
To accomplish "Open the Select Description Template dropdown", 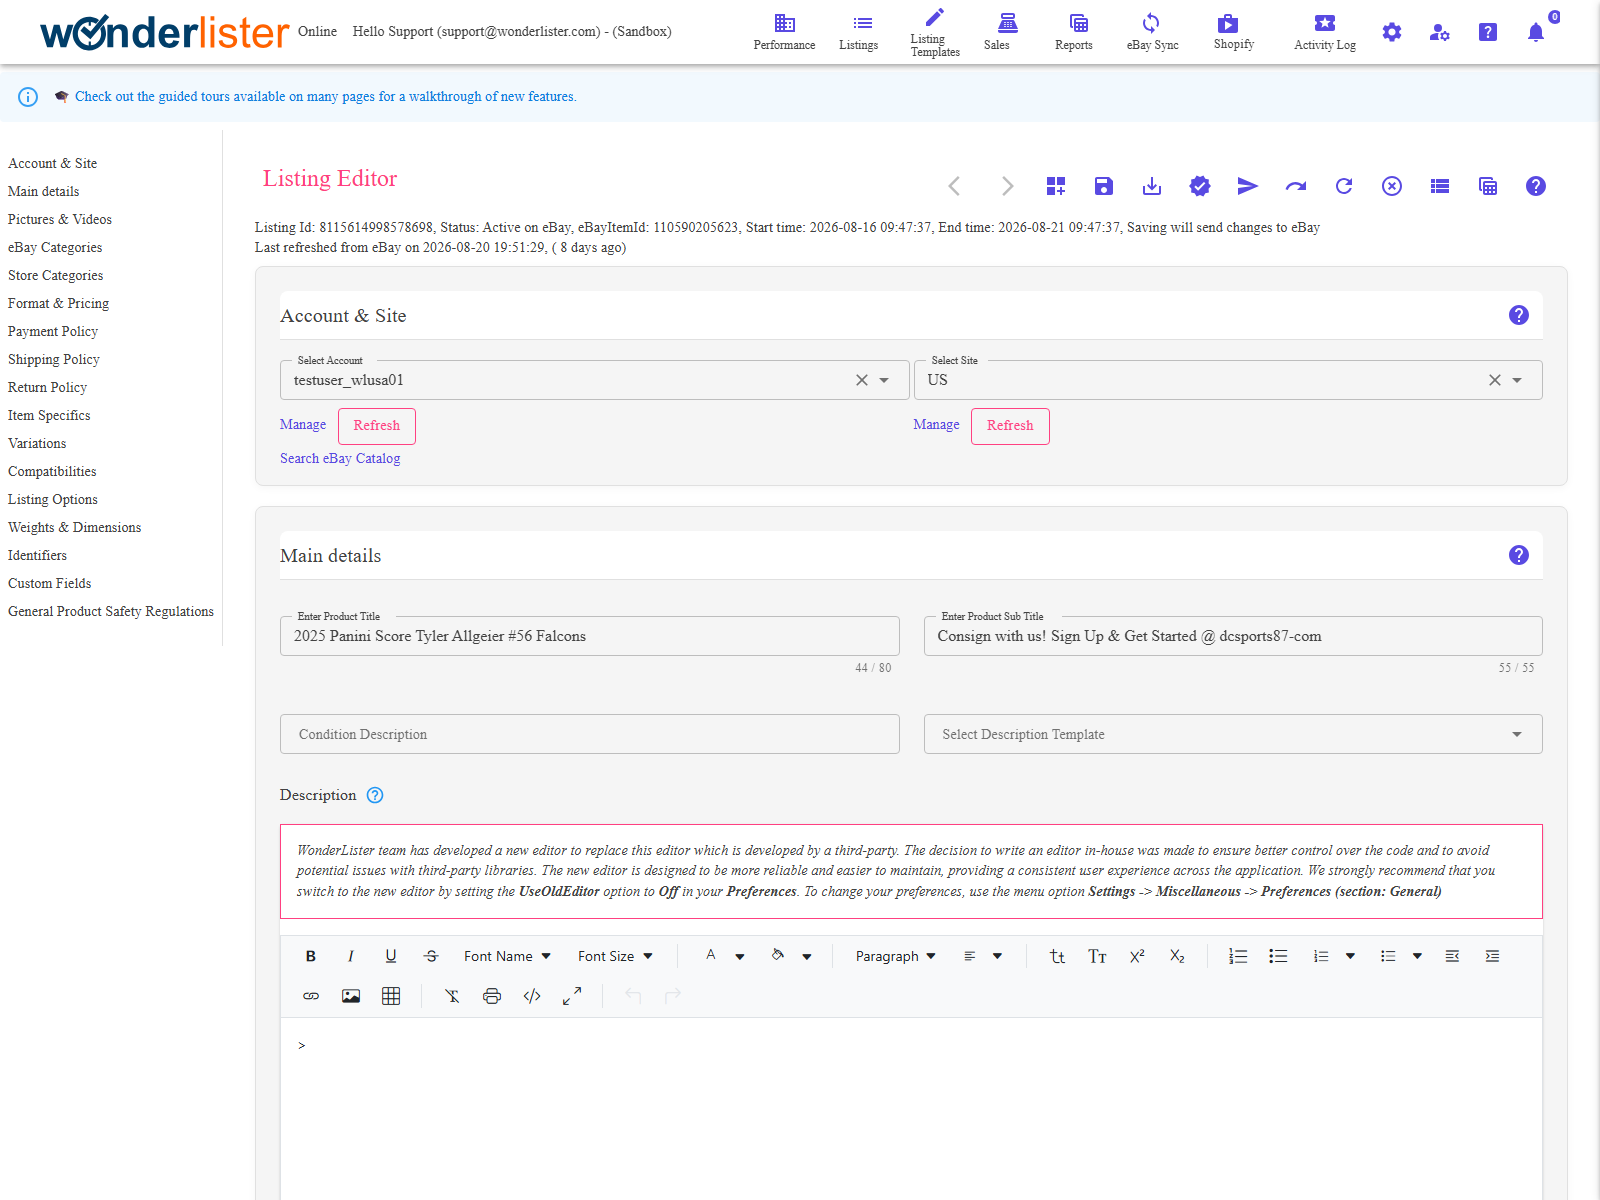I will [1233, 734].
